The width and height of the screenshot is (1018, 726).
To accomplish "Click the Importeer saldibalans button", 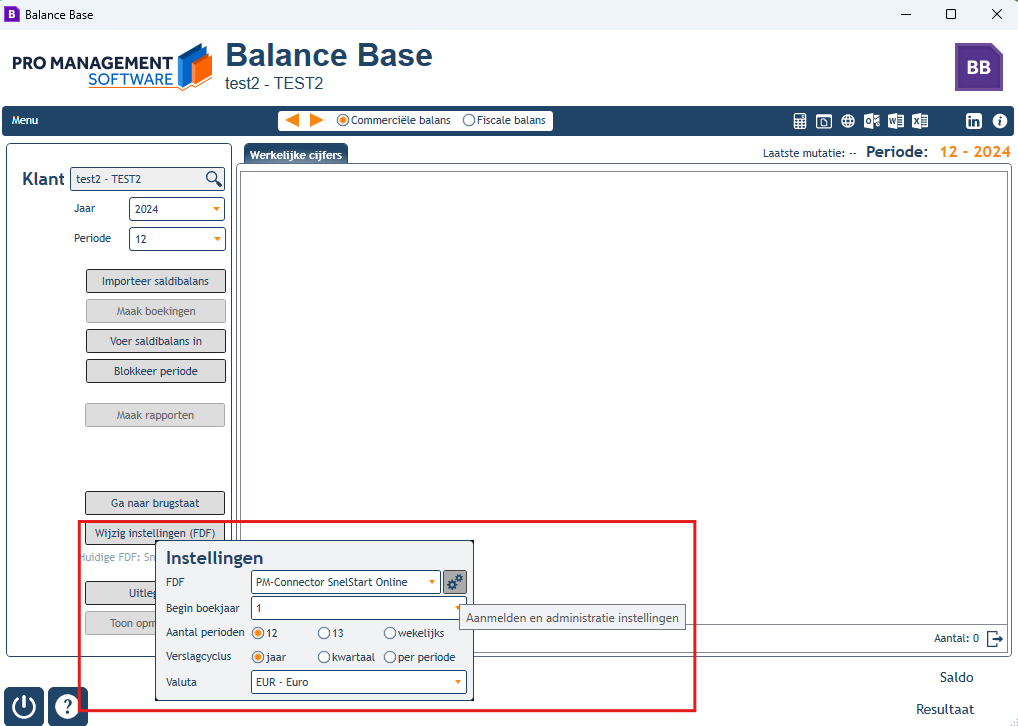I will point(156,281).
